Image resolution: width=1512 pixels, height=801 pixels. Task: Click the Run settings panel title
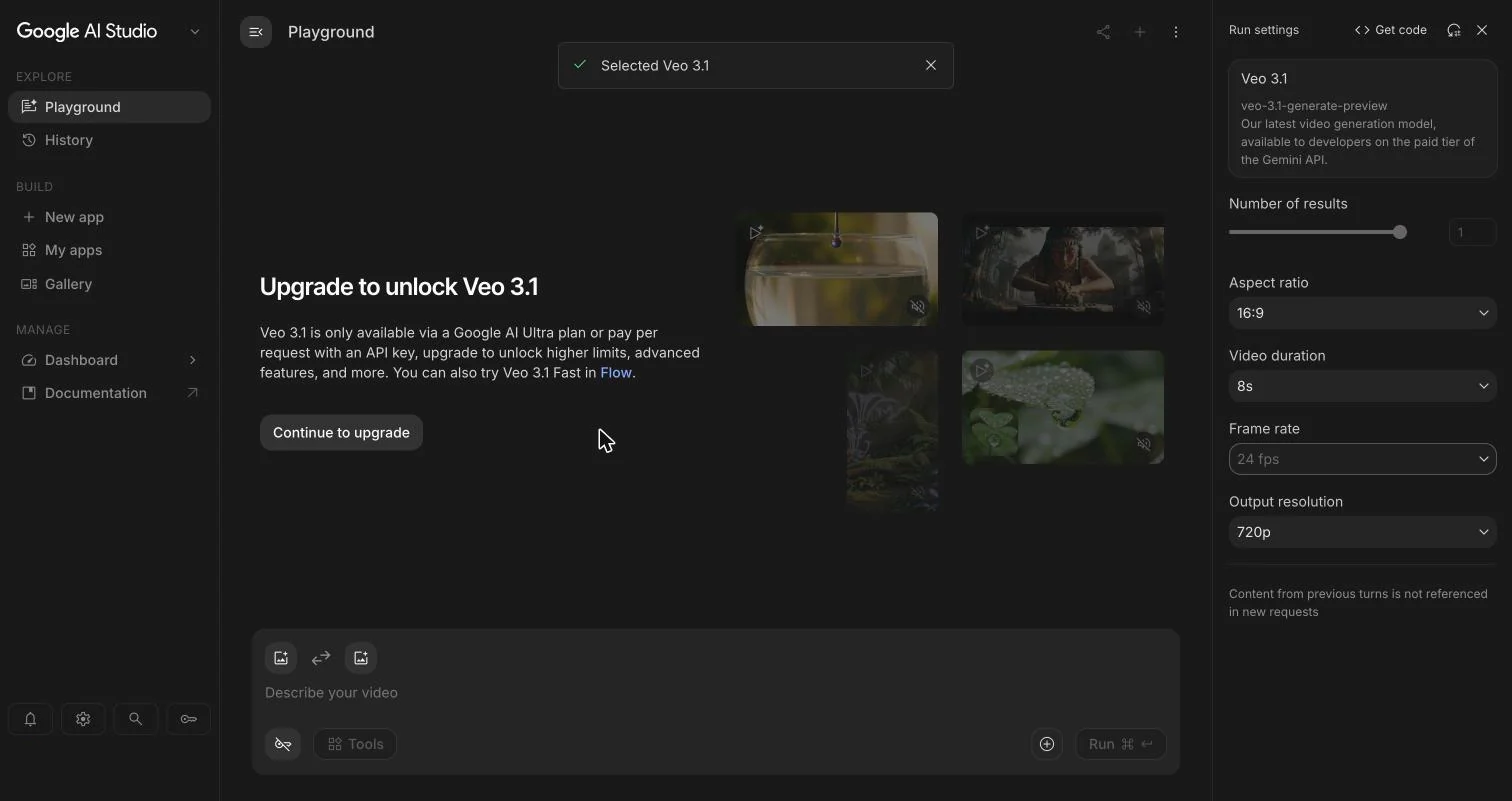[x=1264, y=30]
